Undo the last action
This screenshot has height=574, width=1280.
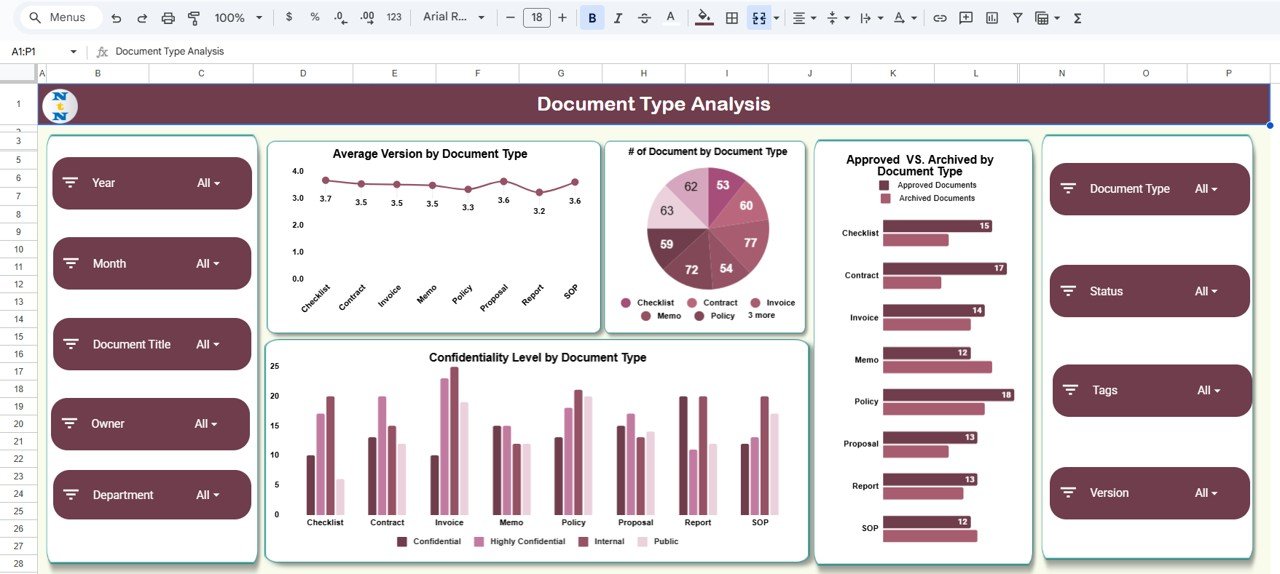(x=116, y=18)
